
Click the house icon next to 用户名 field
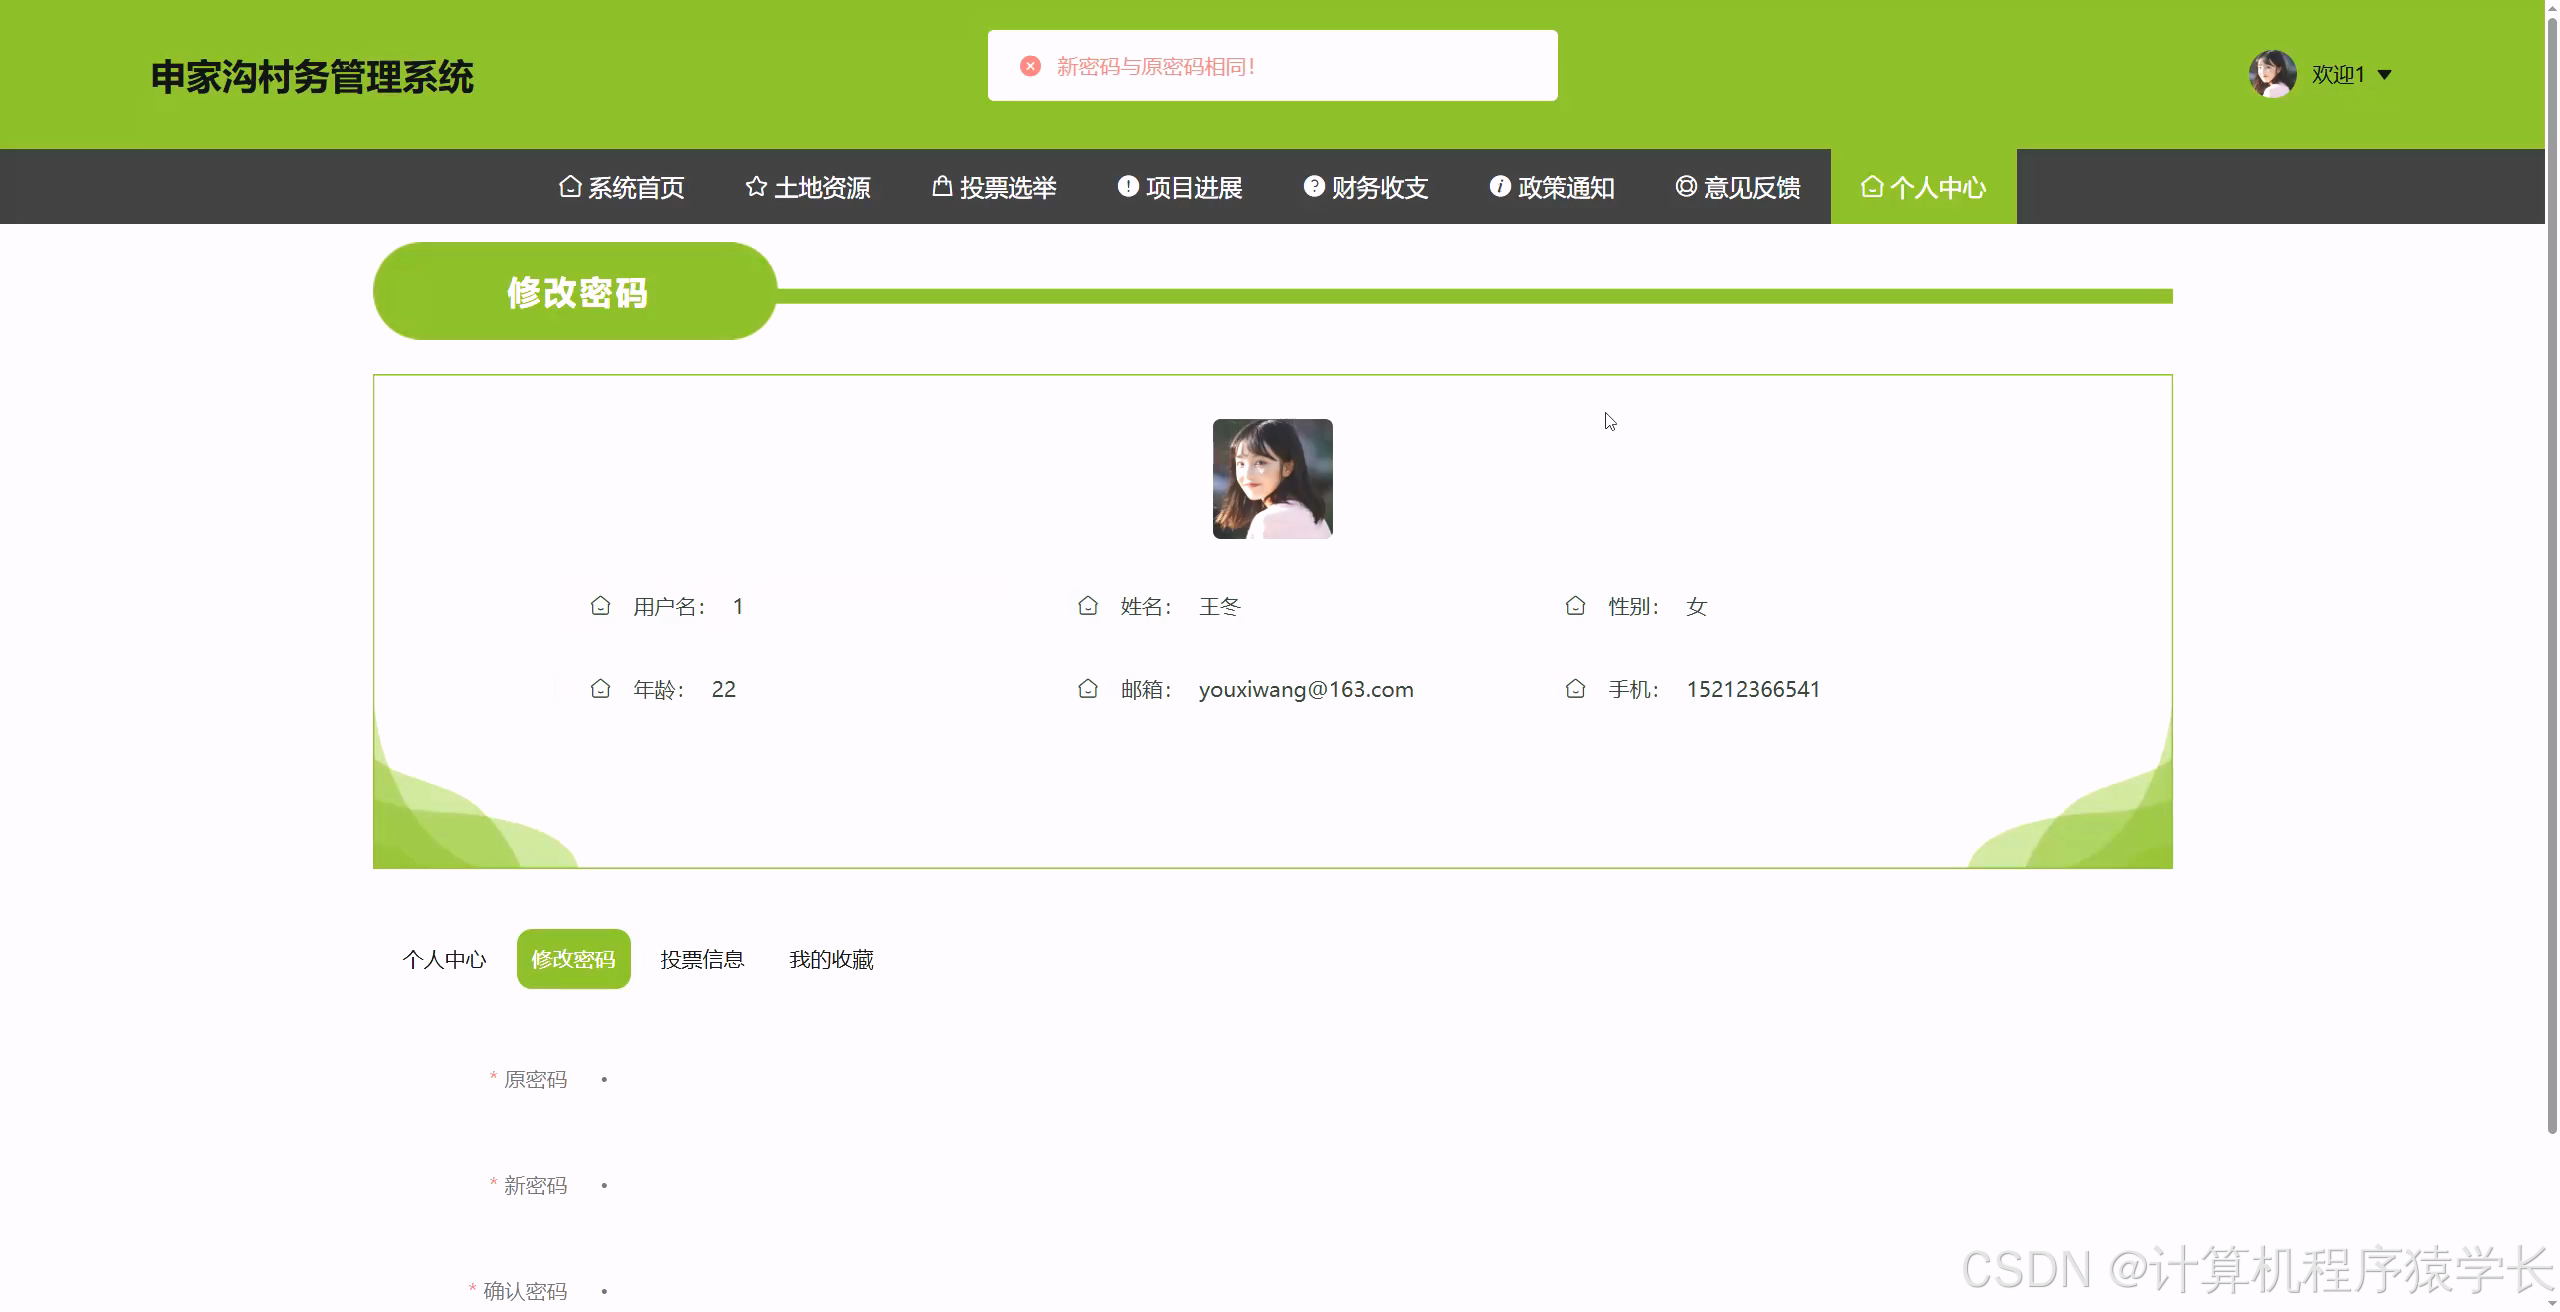coord(600,605)
